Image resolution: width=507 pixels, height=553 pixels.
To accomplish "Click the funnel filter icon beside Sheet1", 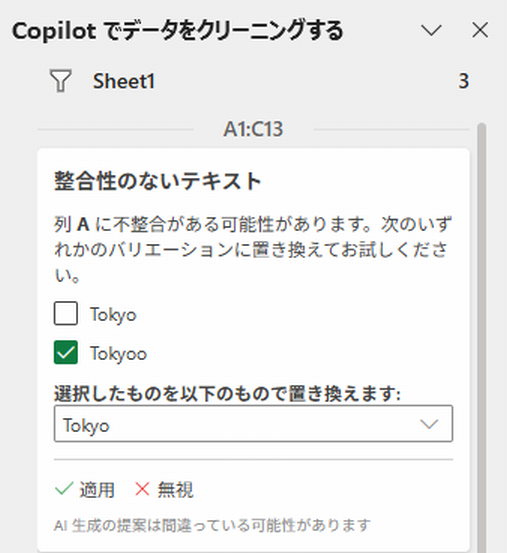I will click(x=61, y=81).
